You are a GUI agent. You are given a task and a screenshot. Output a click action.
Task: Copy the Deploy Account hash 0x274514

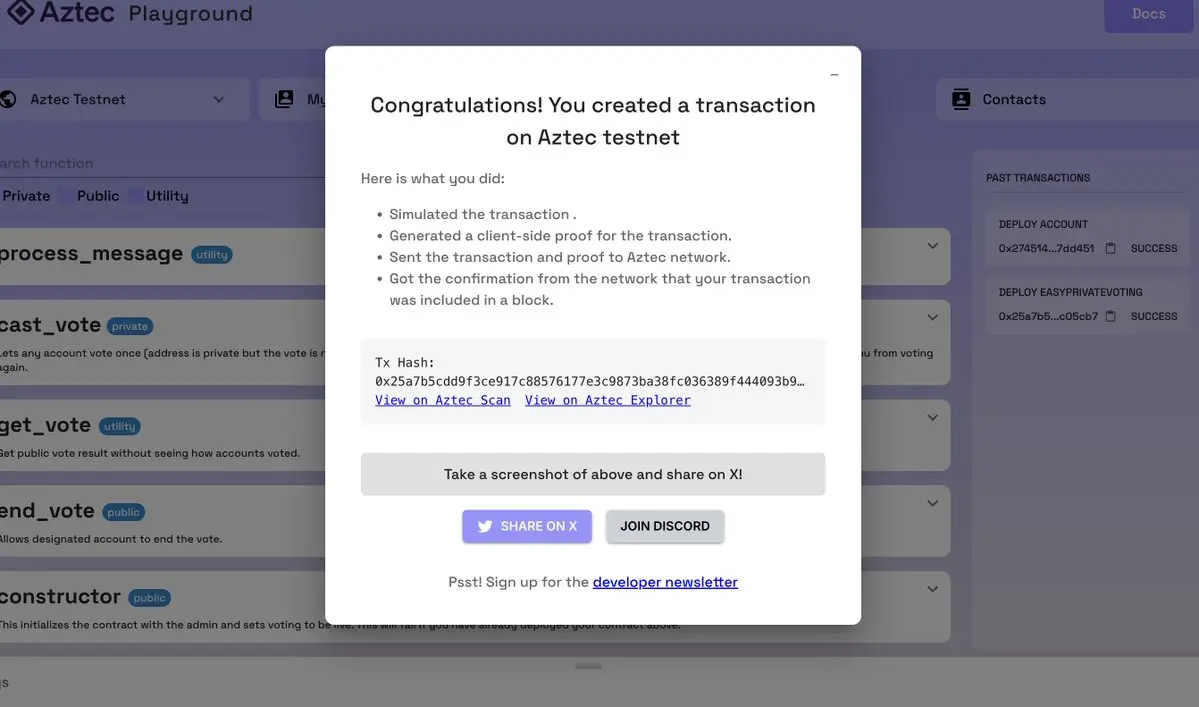(x=1110, y=248)
